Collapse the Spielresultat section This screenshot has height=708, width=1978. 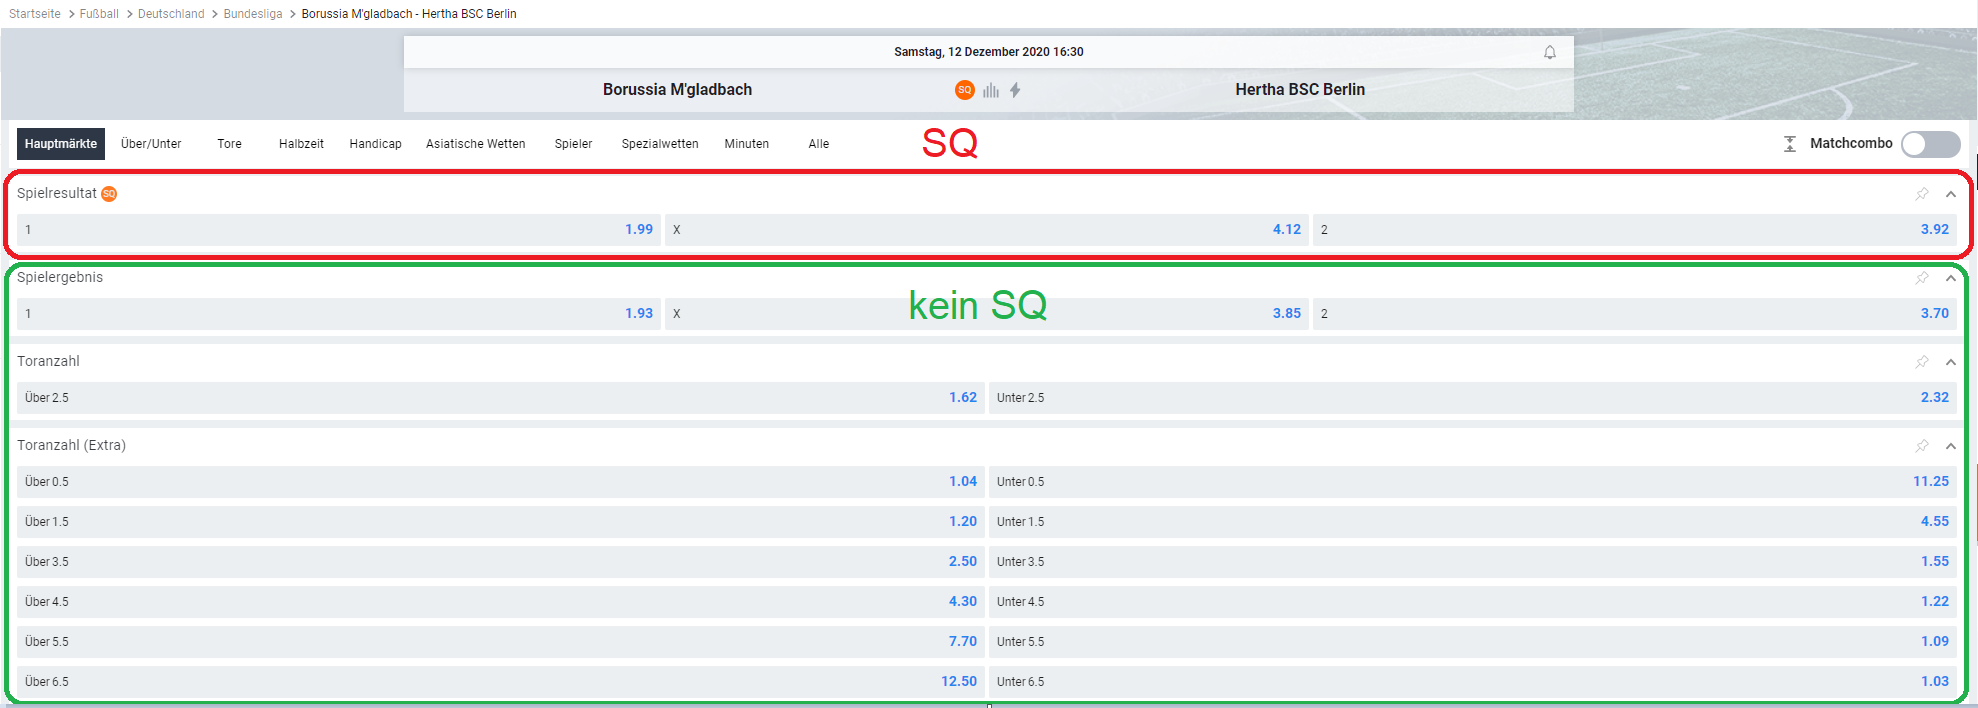(1950, 194)
